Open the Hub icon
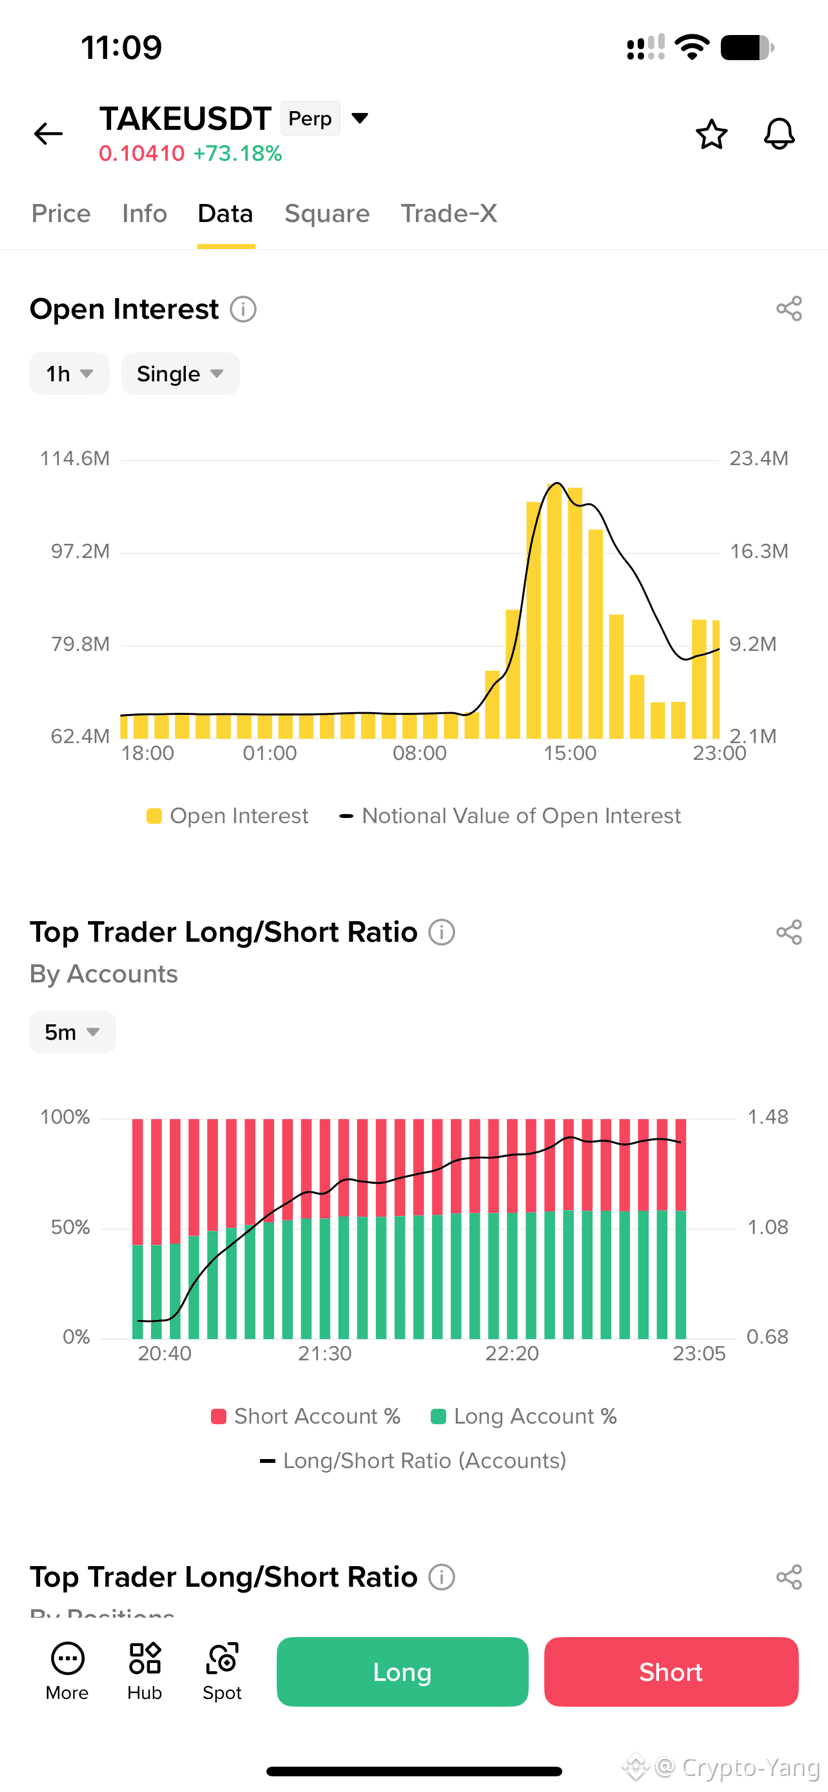828x1792 pixels. coord(145,1671)
